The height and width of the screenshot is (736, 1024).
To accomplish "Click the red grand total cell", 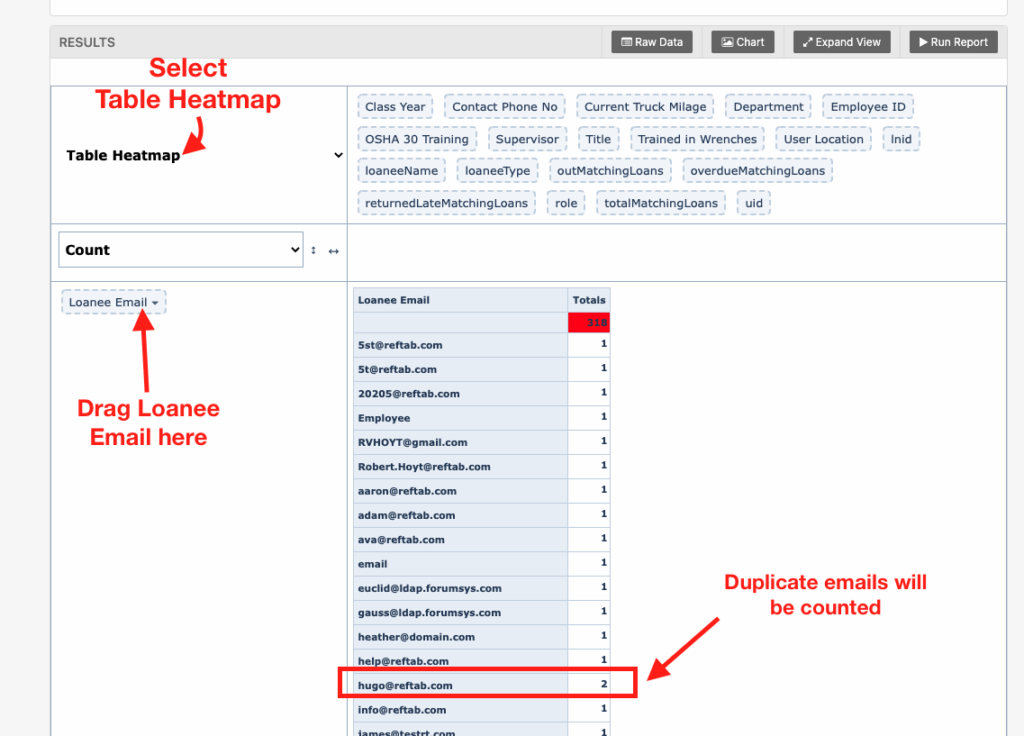I will (x=588, y=323).
